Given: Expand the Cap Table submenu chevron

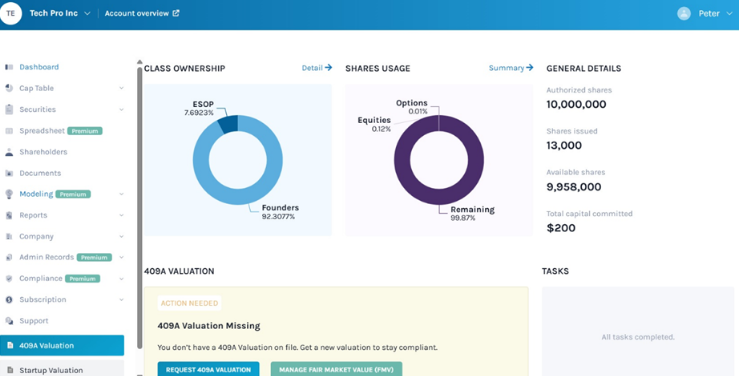Looking at the screenshot, I should (x=122, y=88).
